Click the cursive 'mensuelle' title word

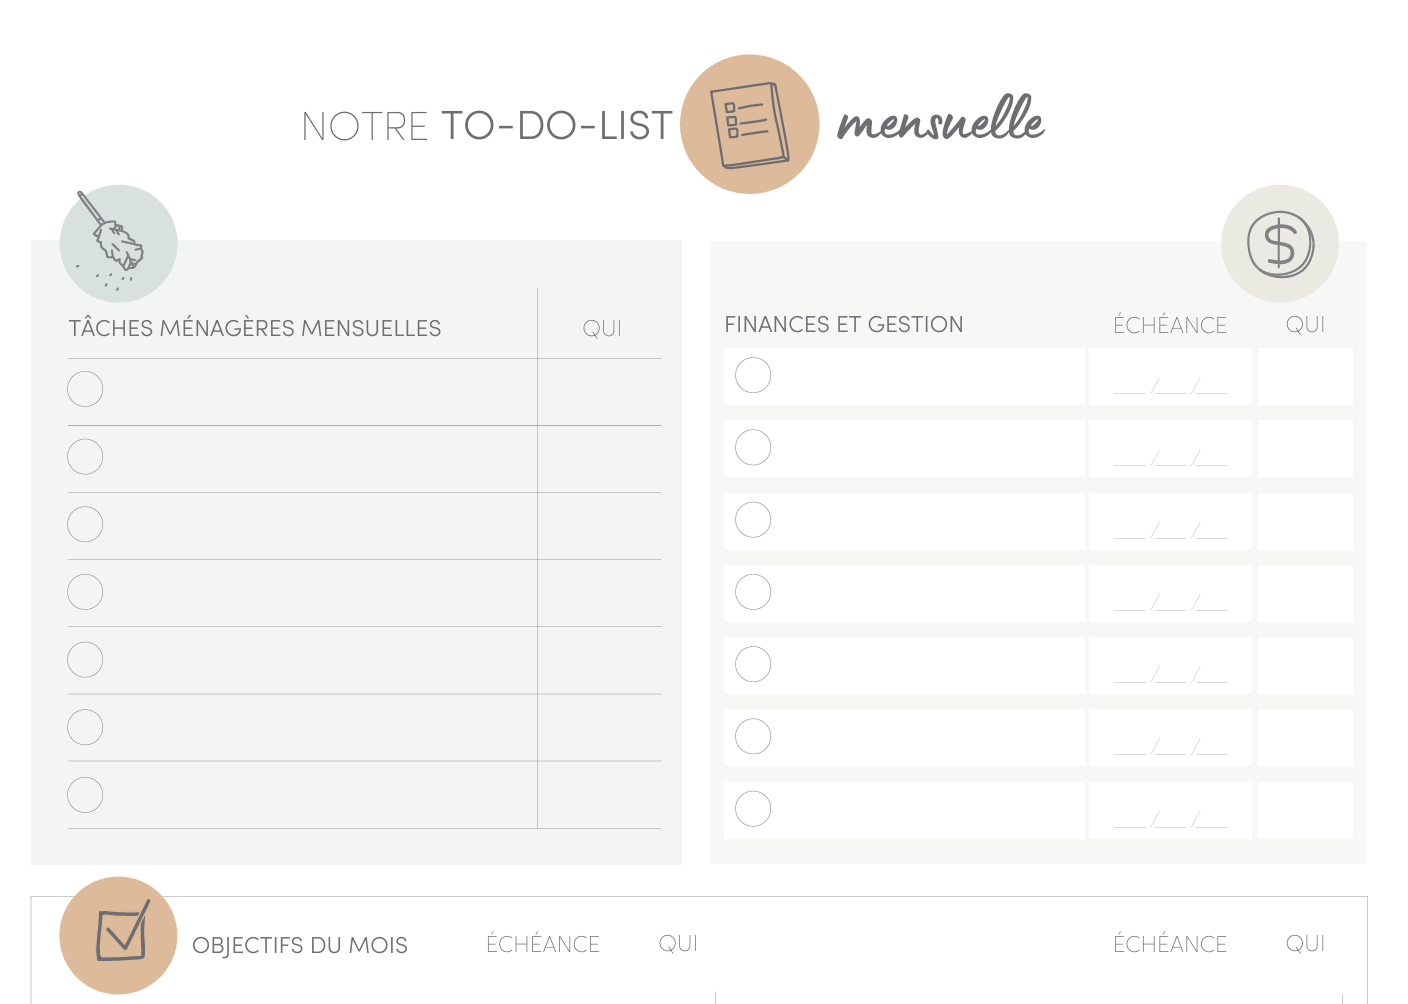coord(940,122)
